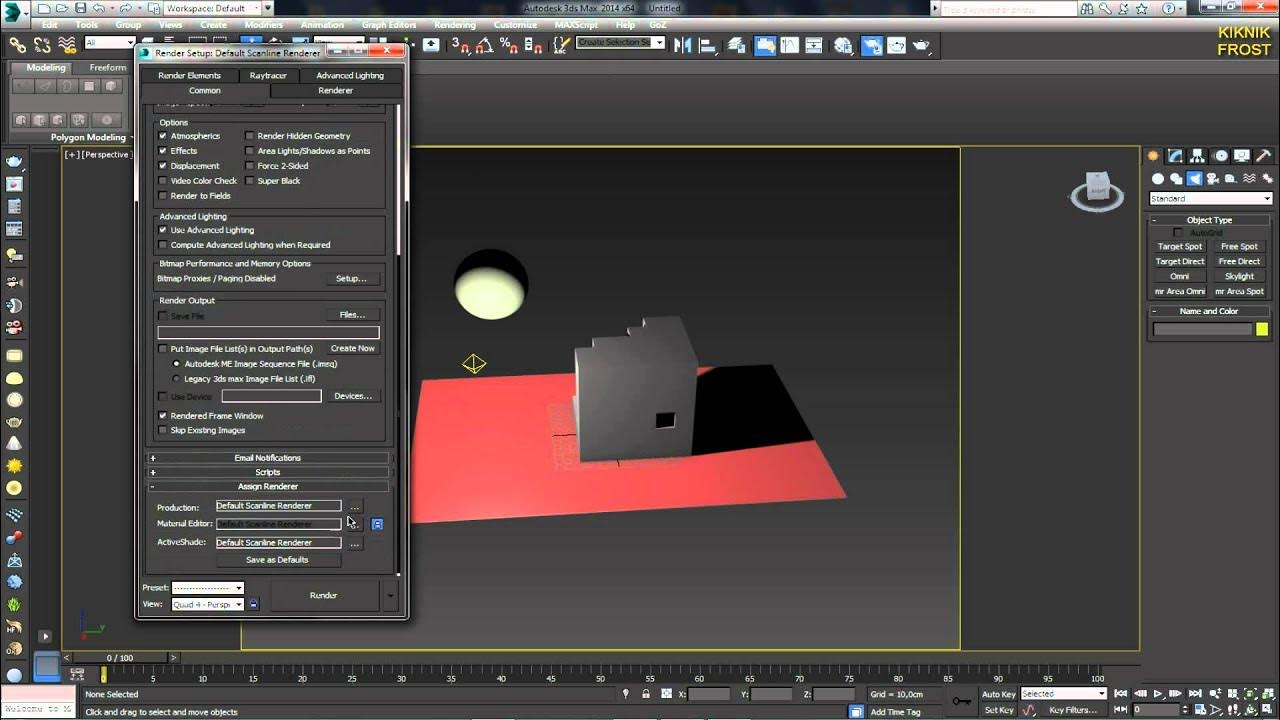The width and height of the screenshot is (1280, 720).
Task: Open the View dropdown in Render Setup
Action: (208, 604)
